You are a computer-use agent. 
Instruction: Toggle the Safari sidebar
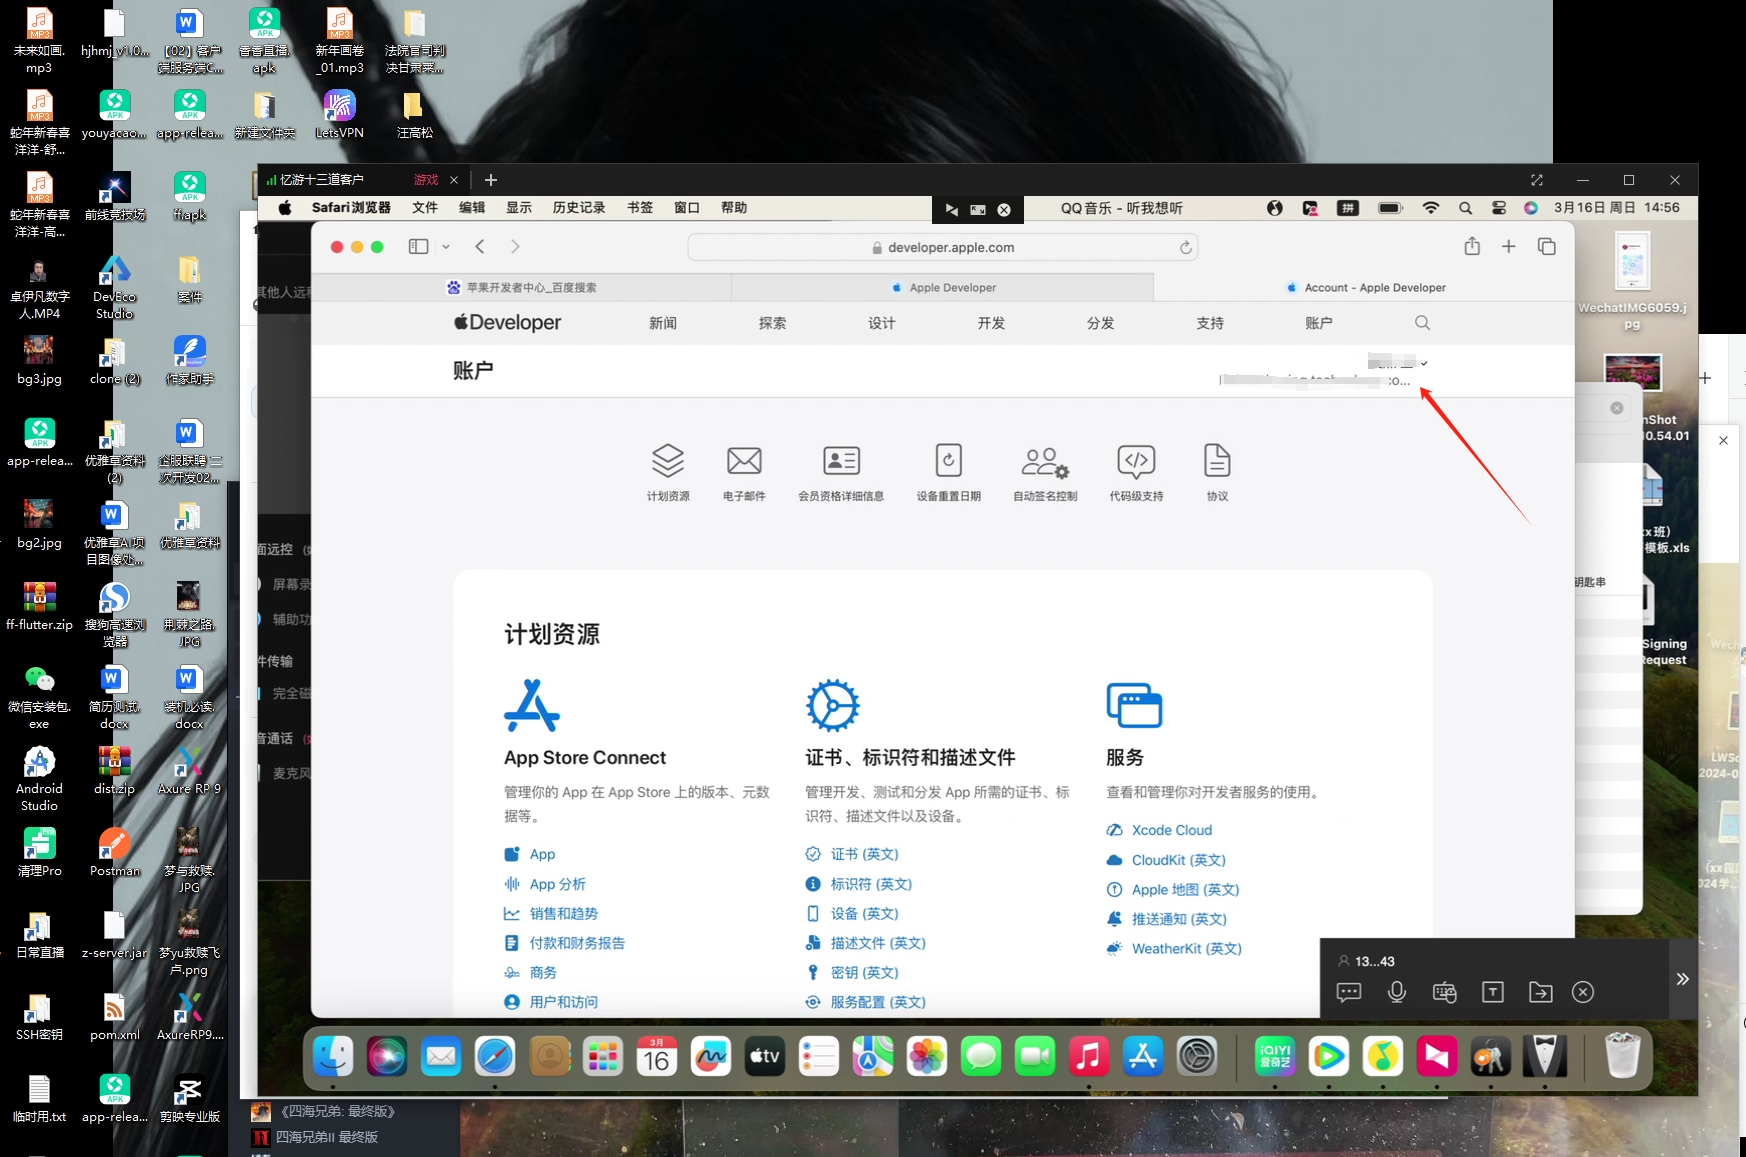tap(418, 247)
